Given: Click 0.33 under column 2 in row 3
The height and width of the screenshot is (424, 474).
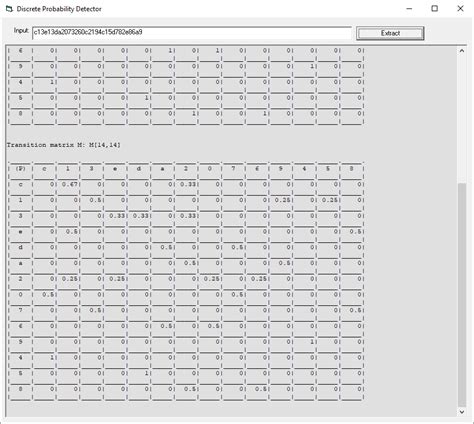Looking at the screenshot, I should (188, 216).
